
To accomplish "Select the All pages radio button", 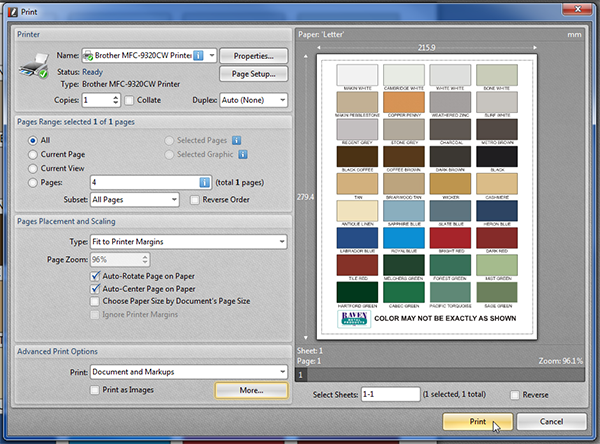I will tap(33, 140).
